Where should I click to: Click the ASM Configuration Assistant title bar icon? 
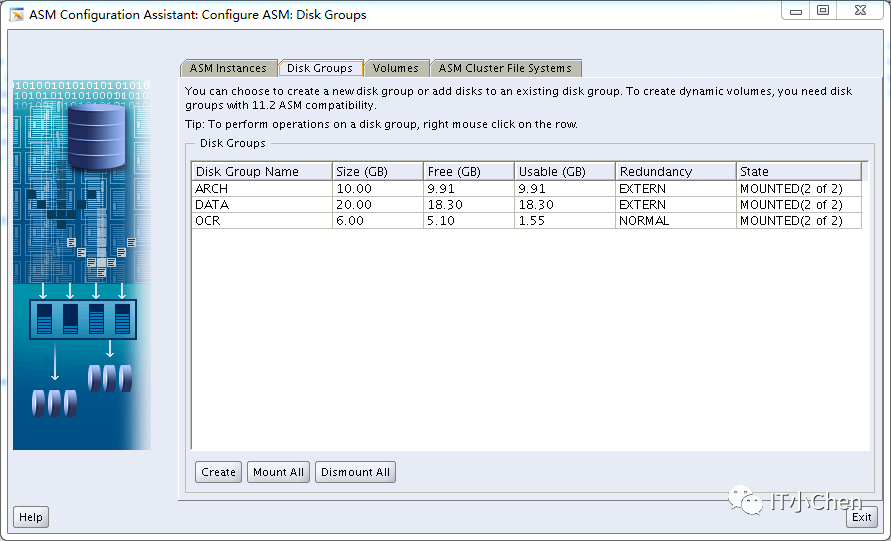coord(16,14)
